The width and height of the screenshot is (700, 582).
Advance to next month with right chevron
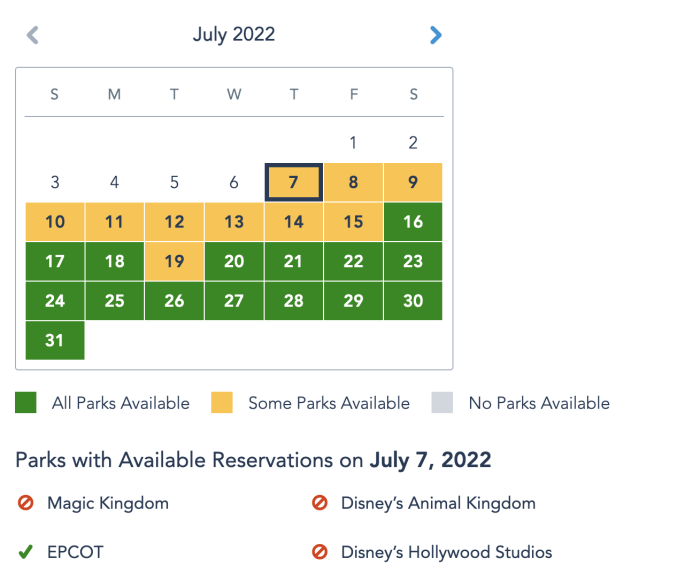(x=436, y=35)
